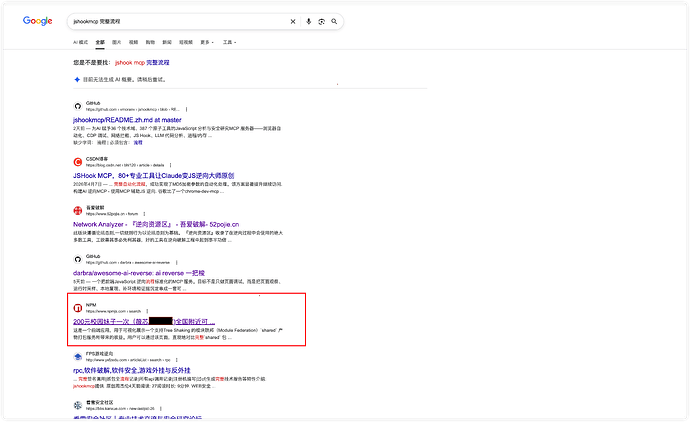The image size is (690, 422).
Task: Click the 52pojie forum result favicon
Action: click(78, 210)
